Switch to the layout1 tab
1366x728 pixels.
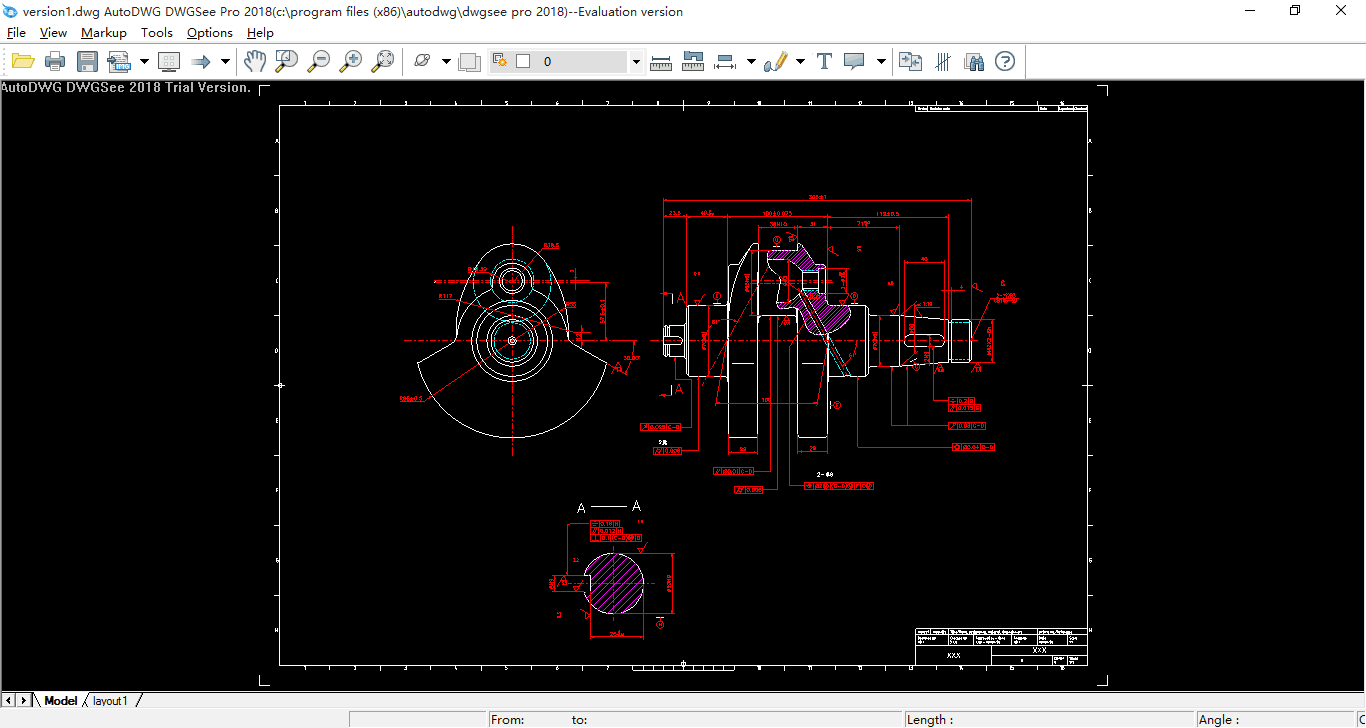(x=110, y=700)
